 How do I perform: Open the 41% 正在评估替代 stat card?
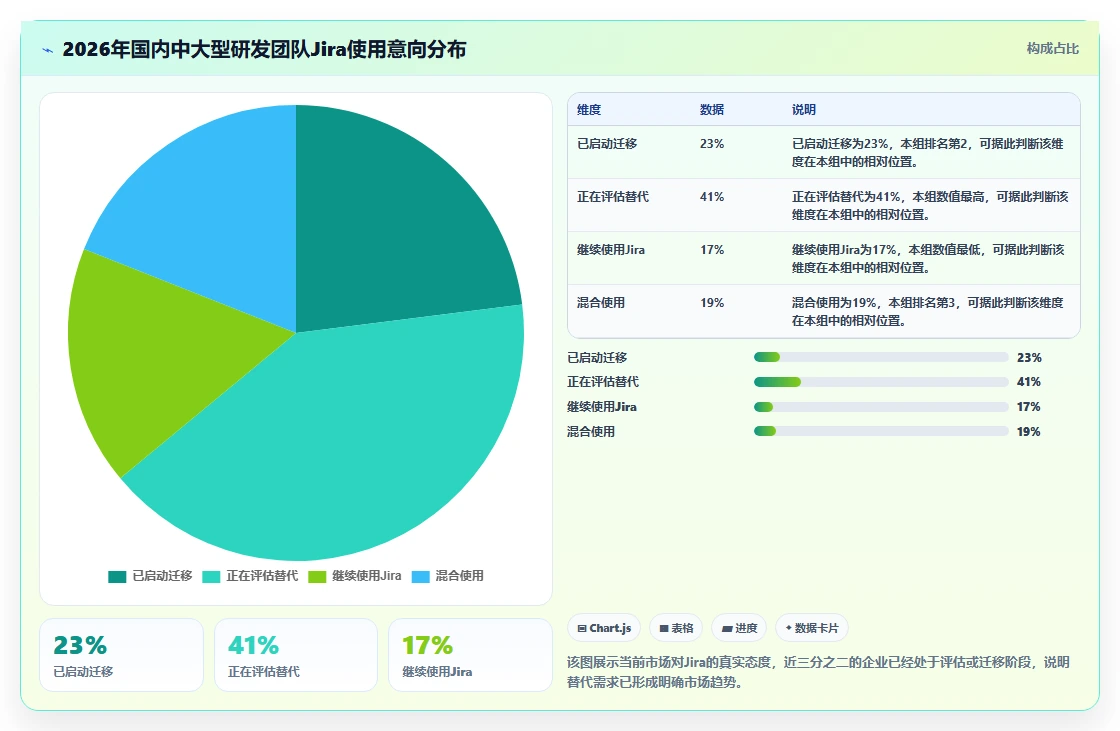point(296,655)
